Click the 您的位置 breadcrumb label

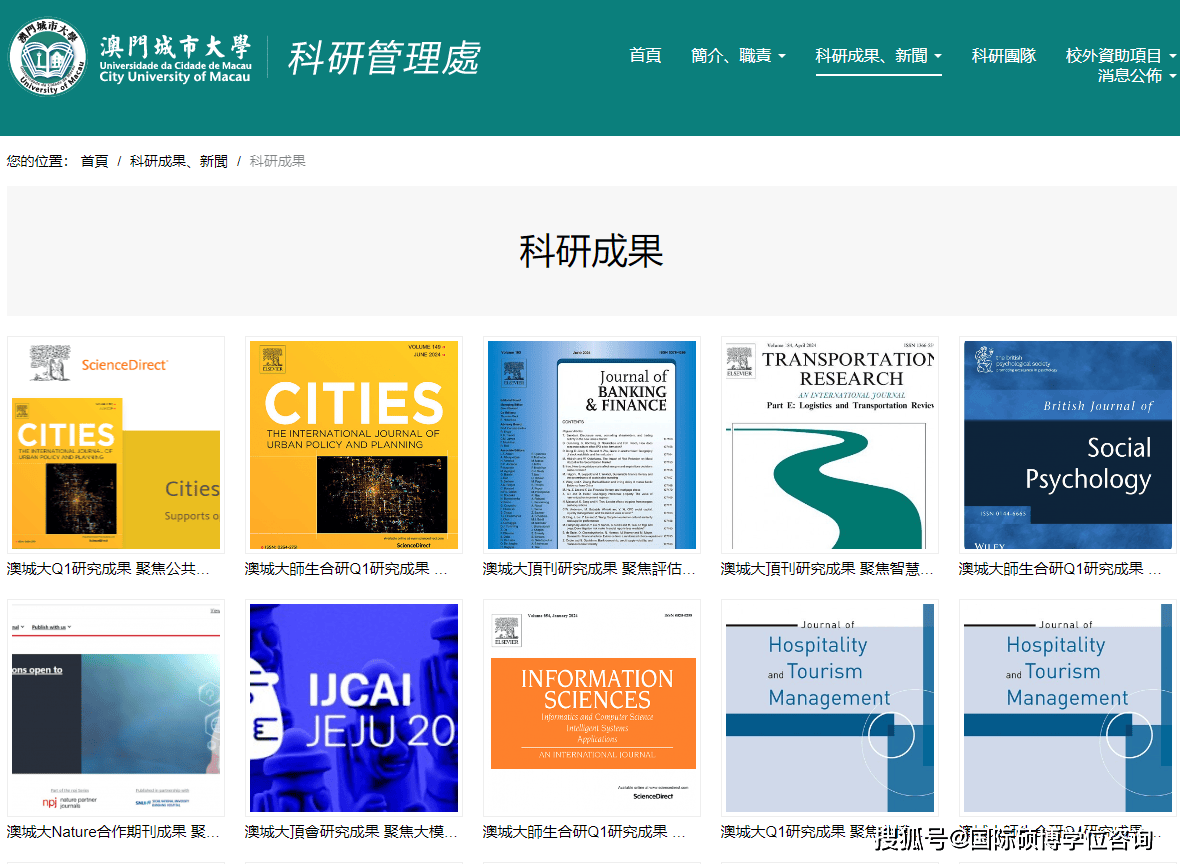[38, 161]
